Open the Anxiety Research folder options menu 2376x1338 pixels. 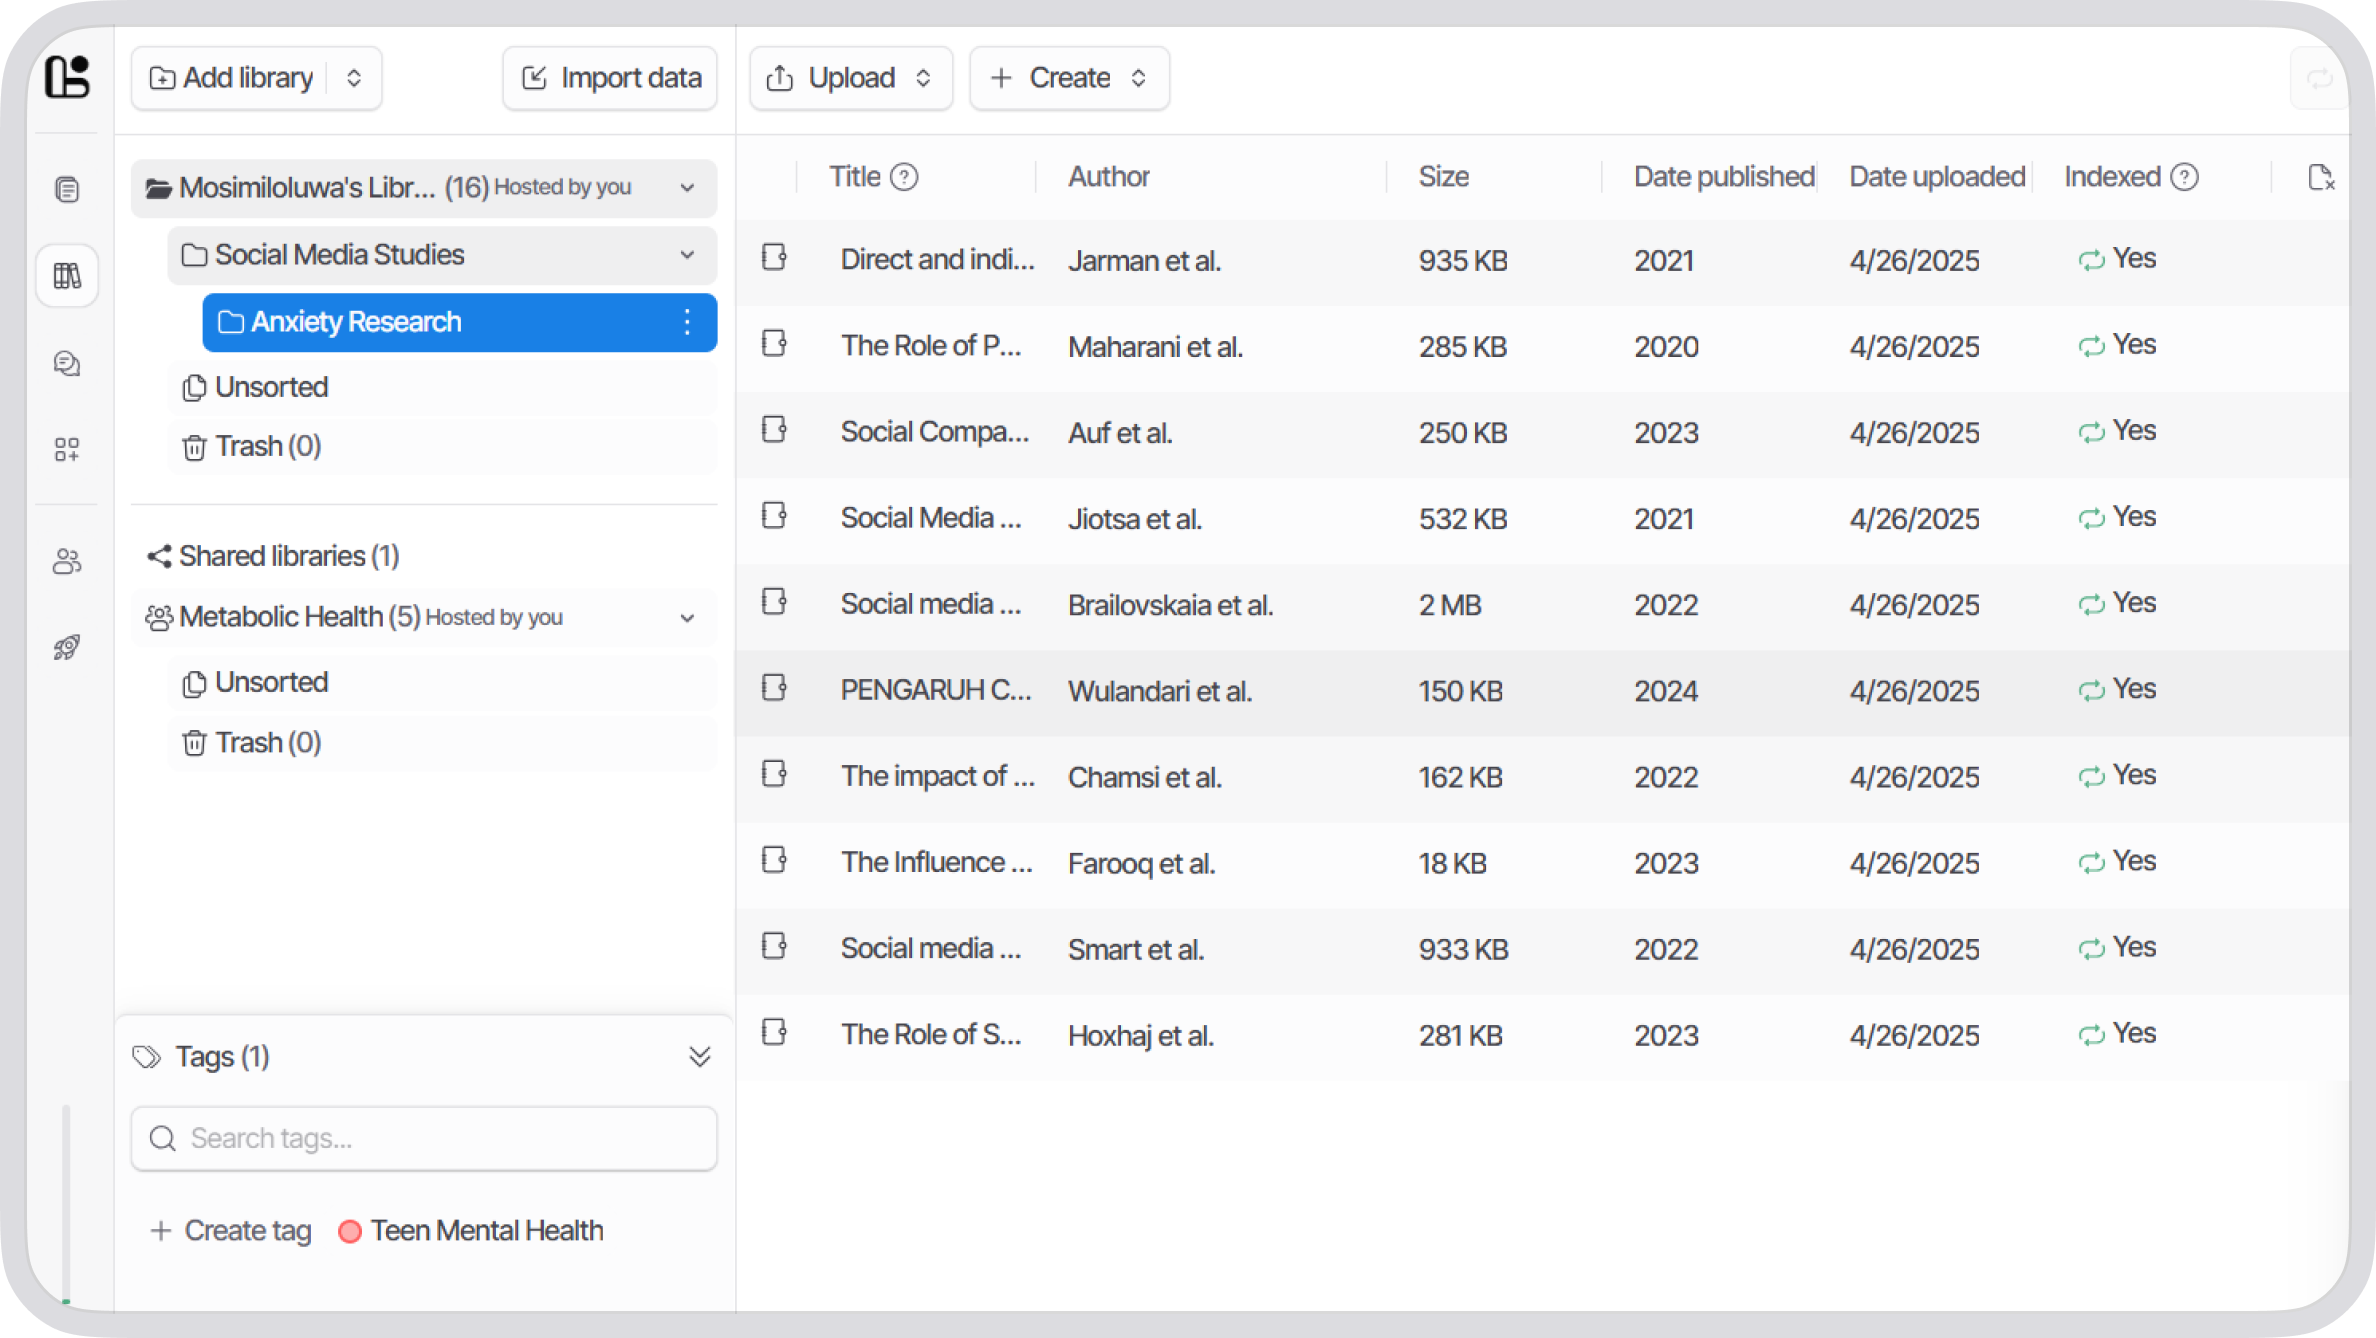(686, 322)
